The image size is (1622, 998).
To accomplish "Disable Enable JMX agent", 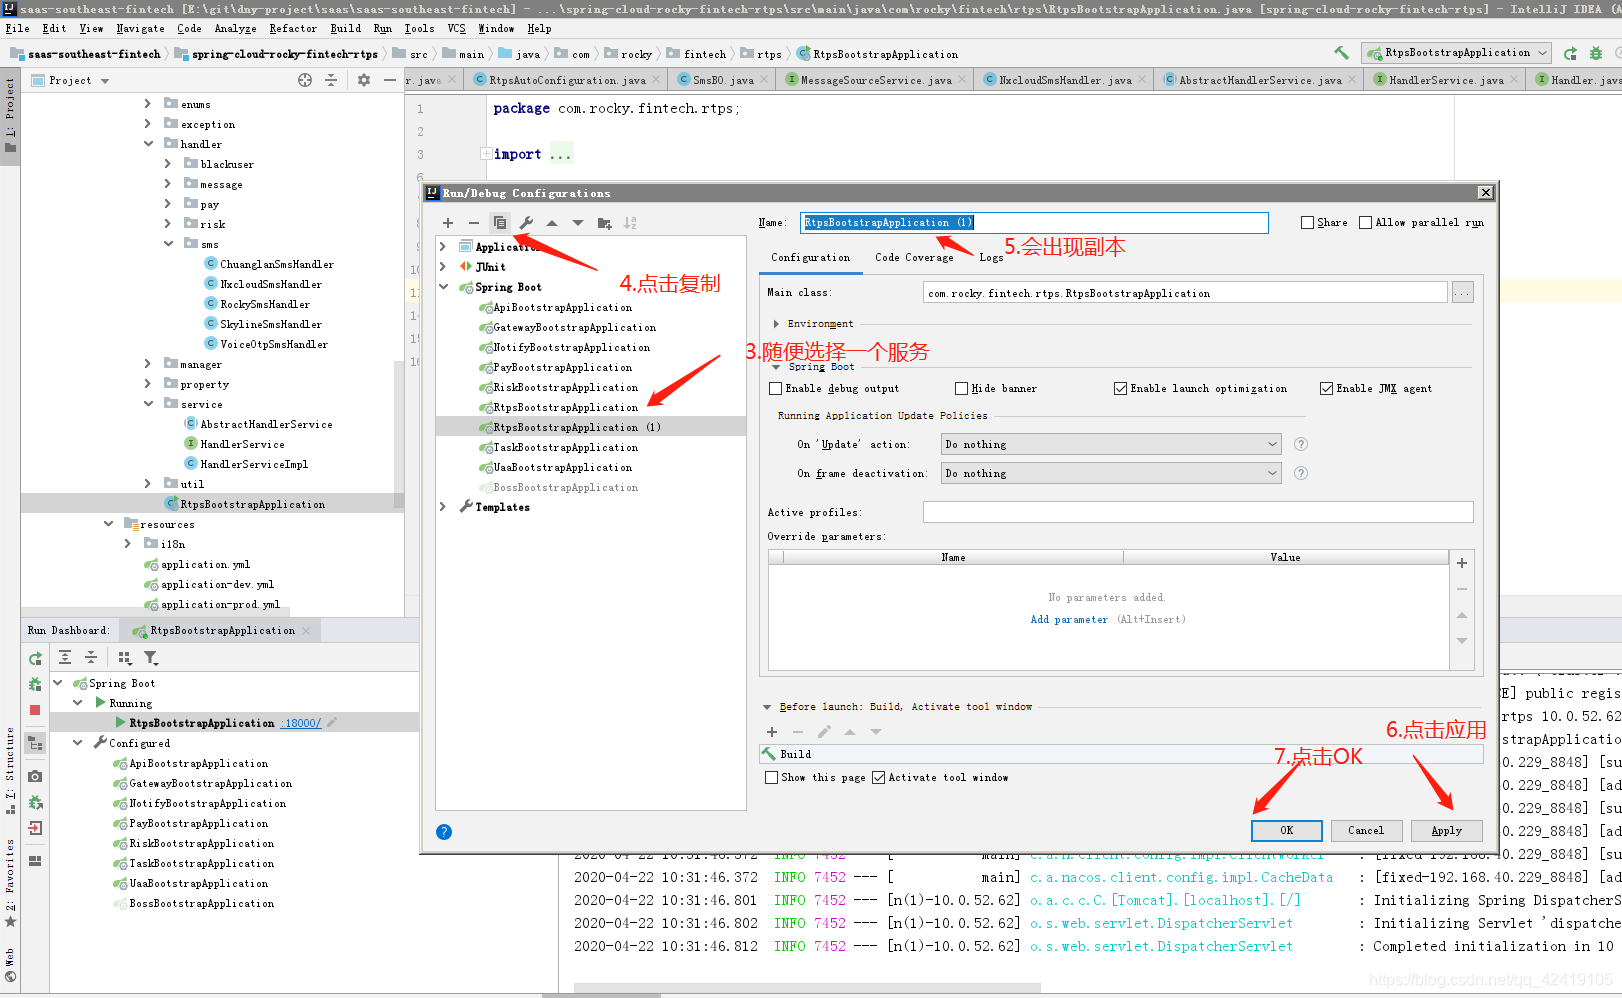I will [x=1327, y=388].
